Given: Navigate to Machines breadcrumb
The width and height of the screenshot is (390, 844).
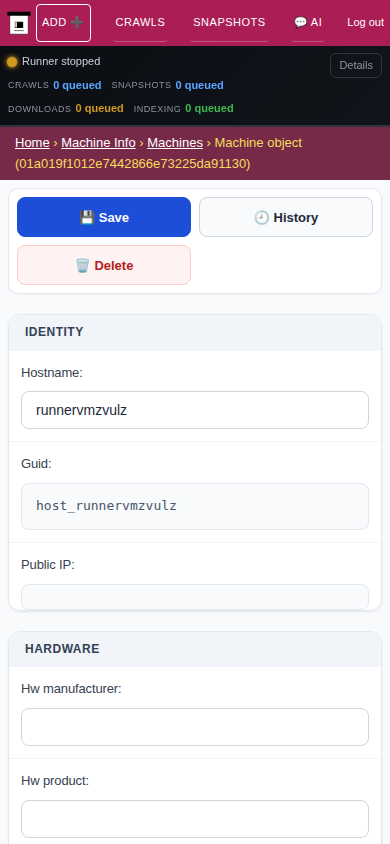Looking at the screenshot, I should (175, 143).
